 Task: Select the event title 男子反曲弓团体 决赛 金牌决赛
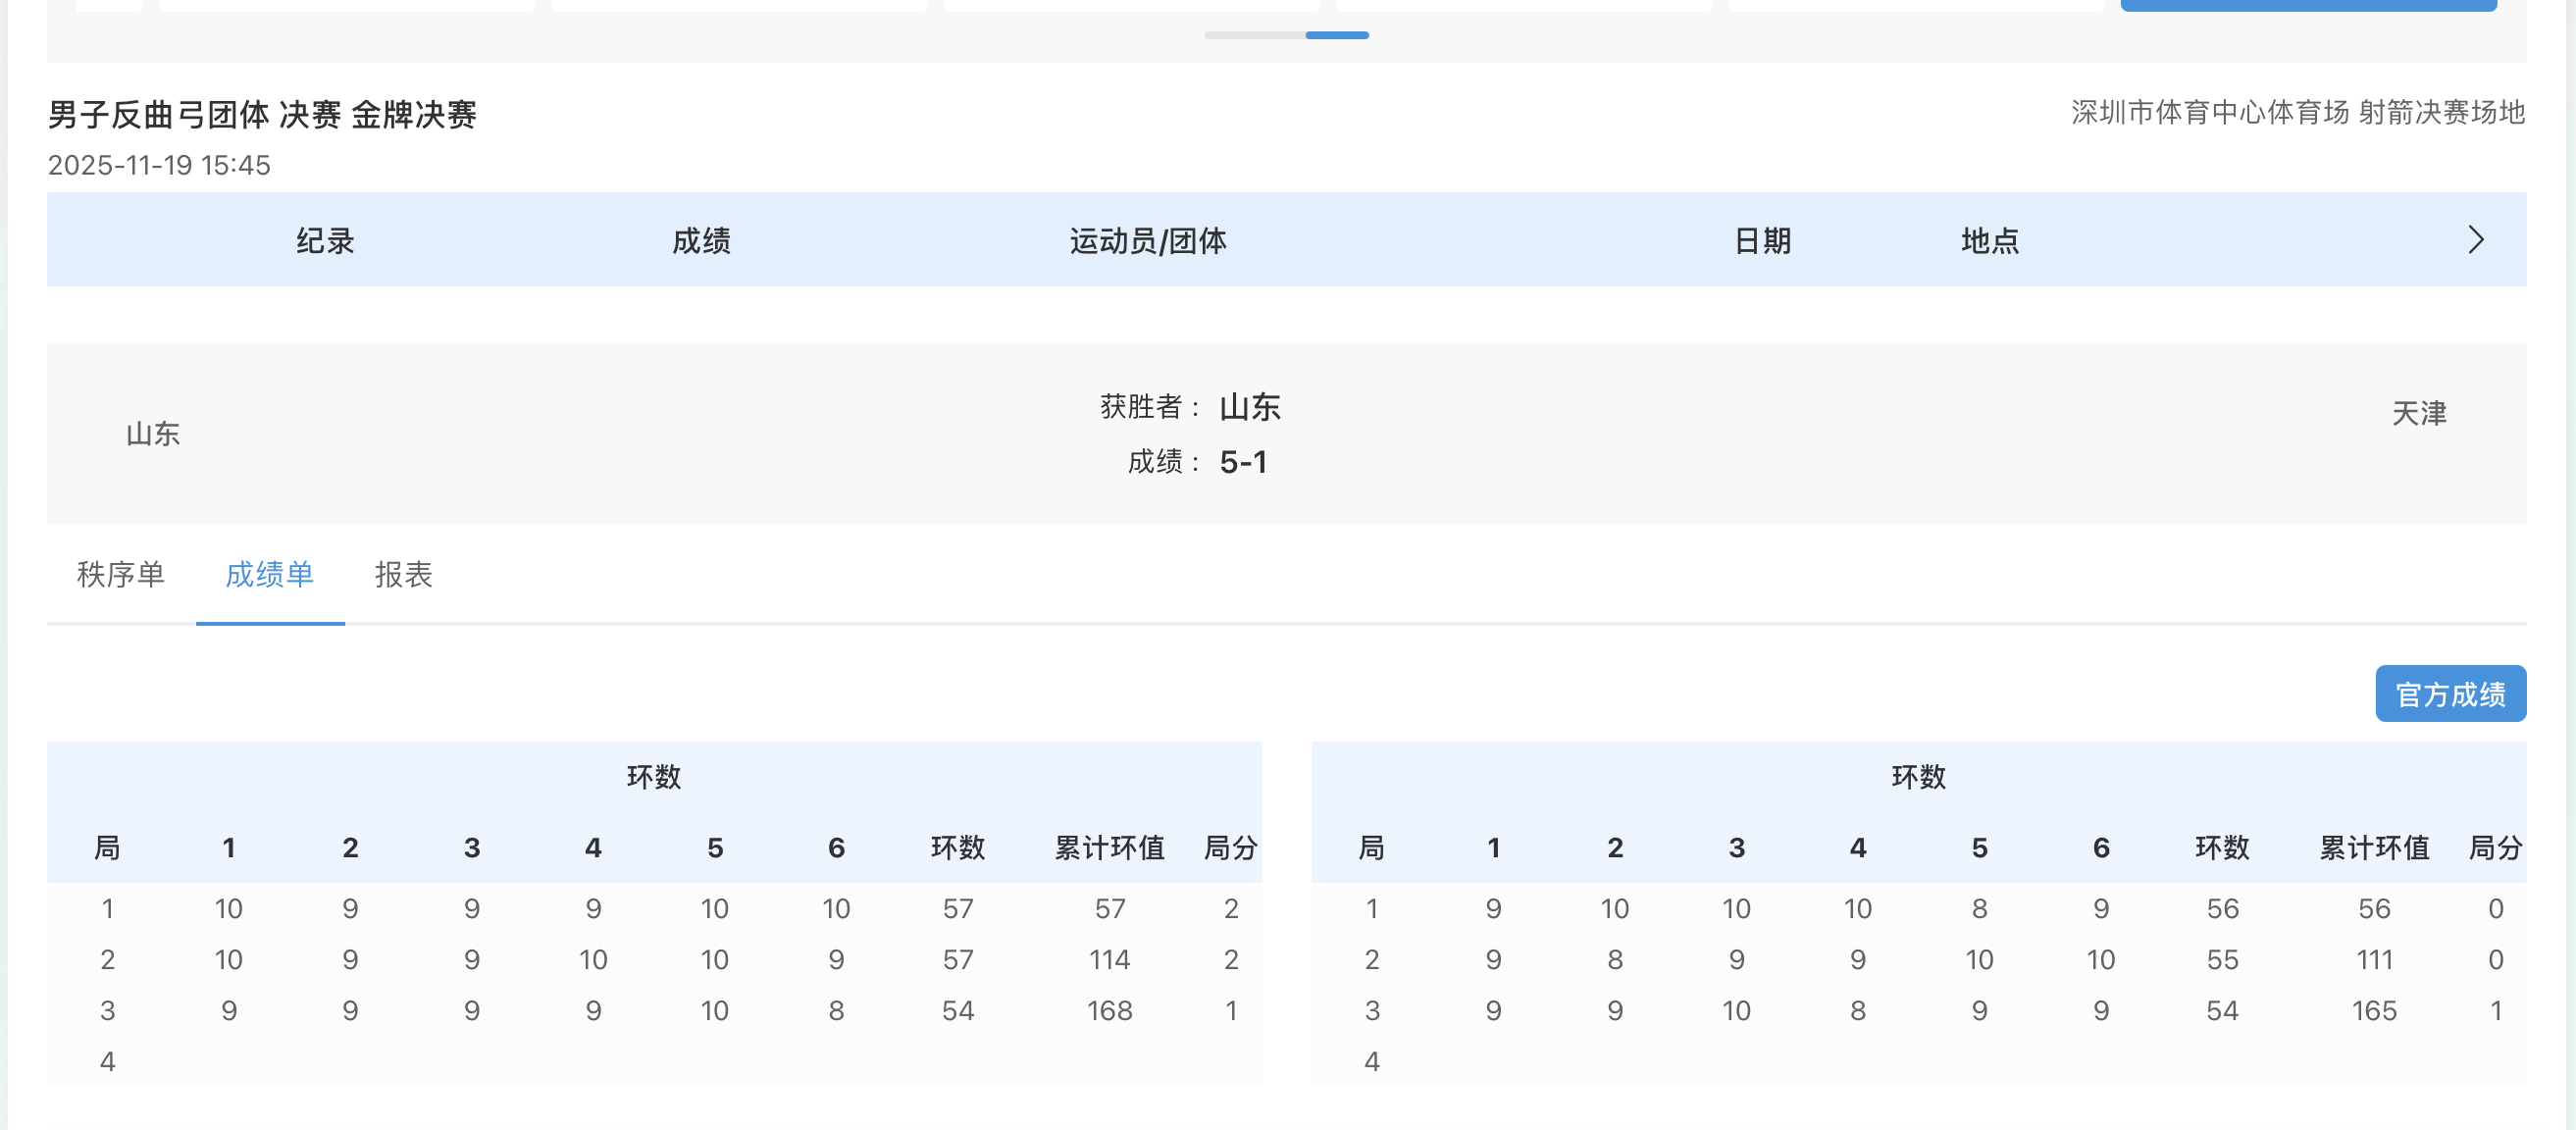click(263, 114)
